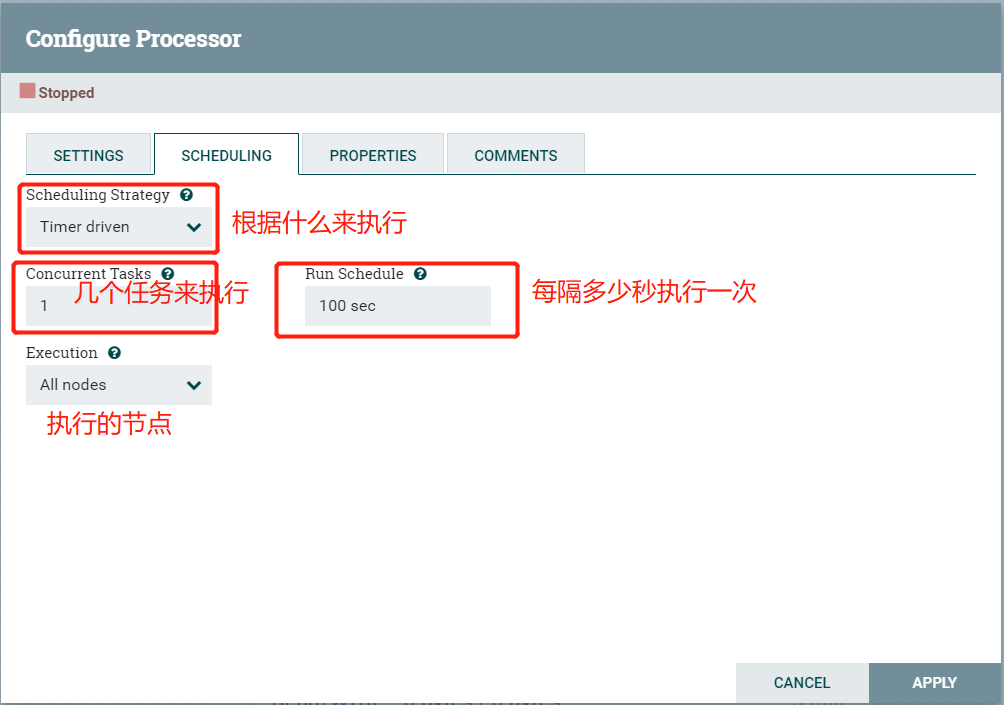
Task: Select the SCHEDULING tab
Action: (226, 155)
